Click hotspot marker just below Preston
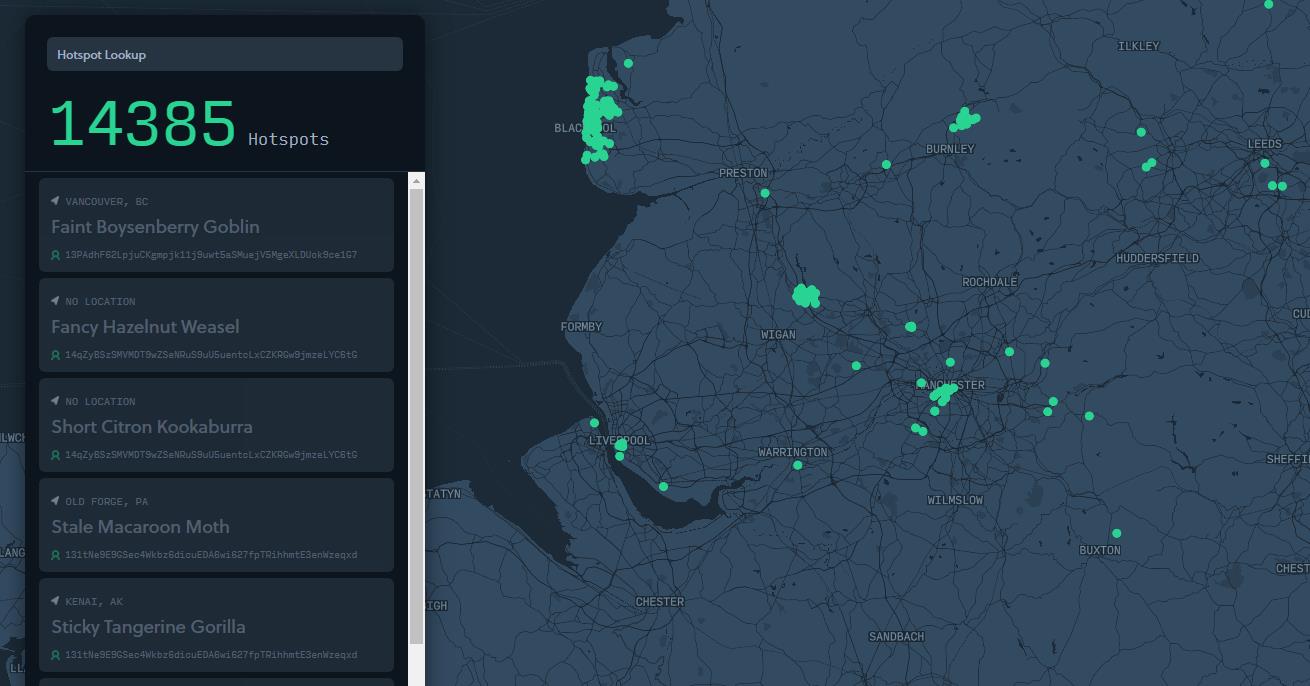Image resolution: width=1310 pixels, height=686 pixels. coord(765,193)
